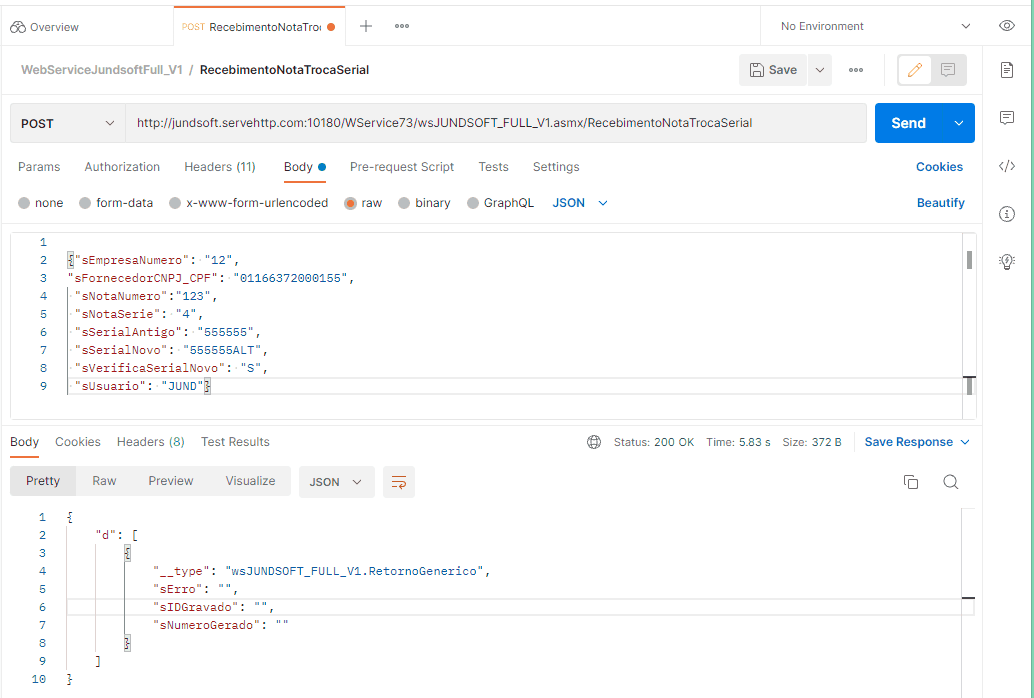Search the response with magnifier icon
Viewport: 1034px width, 698px height.
pos(951,482)
